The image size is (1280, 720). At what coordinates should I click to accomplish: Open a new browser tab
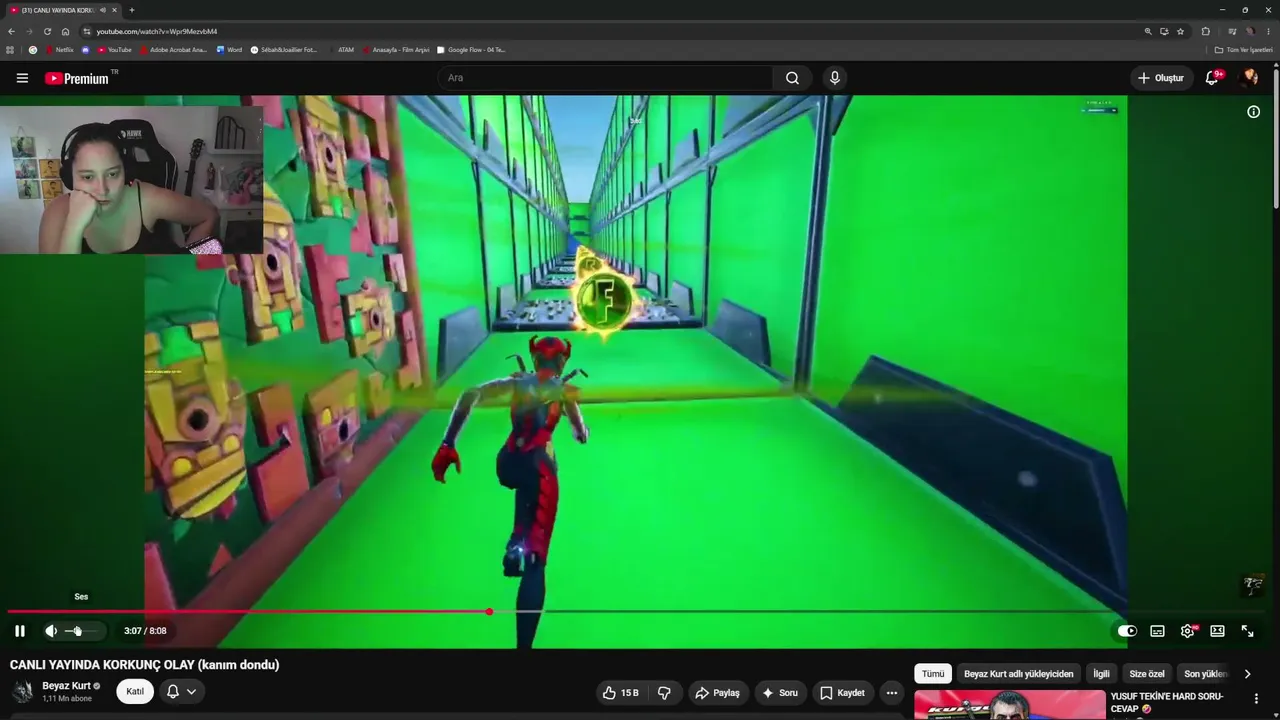(131, 10)
